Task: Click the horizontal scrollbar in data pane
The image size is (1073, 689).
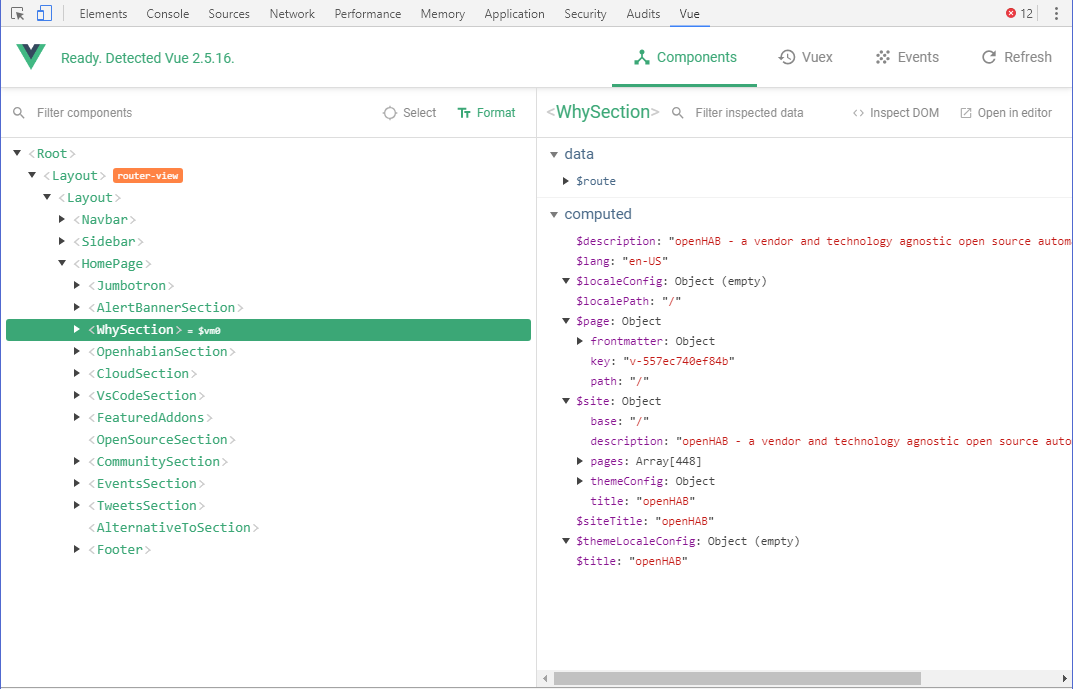Action: (x=737, y=678)
